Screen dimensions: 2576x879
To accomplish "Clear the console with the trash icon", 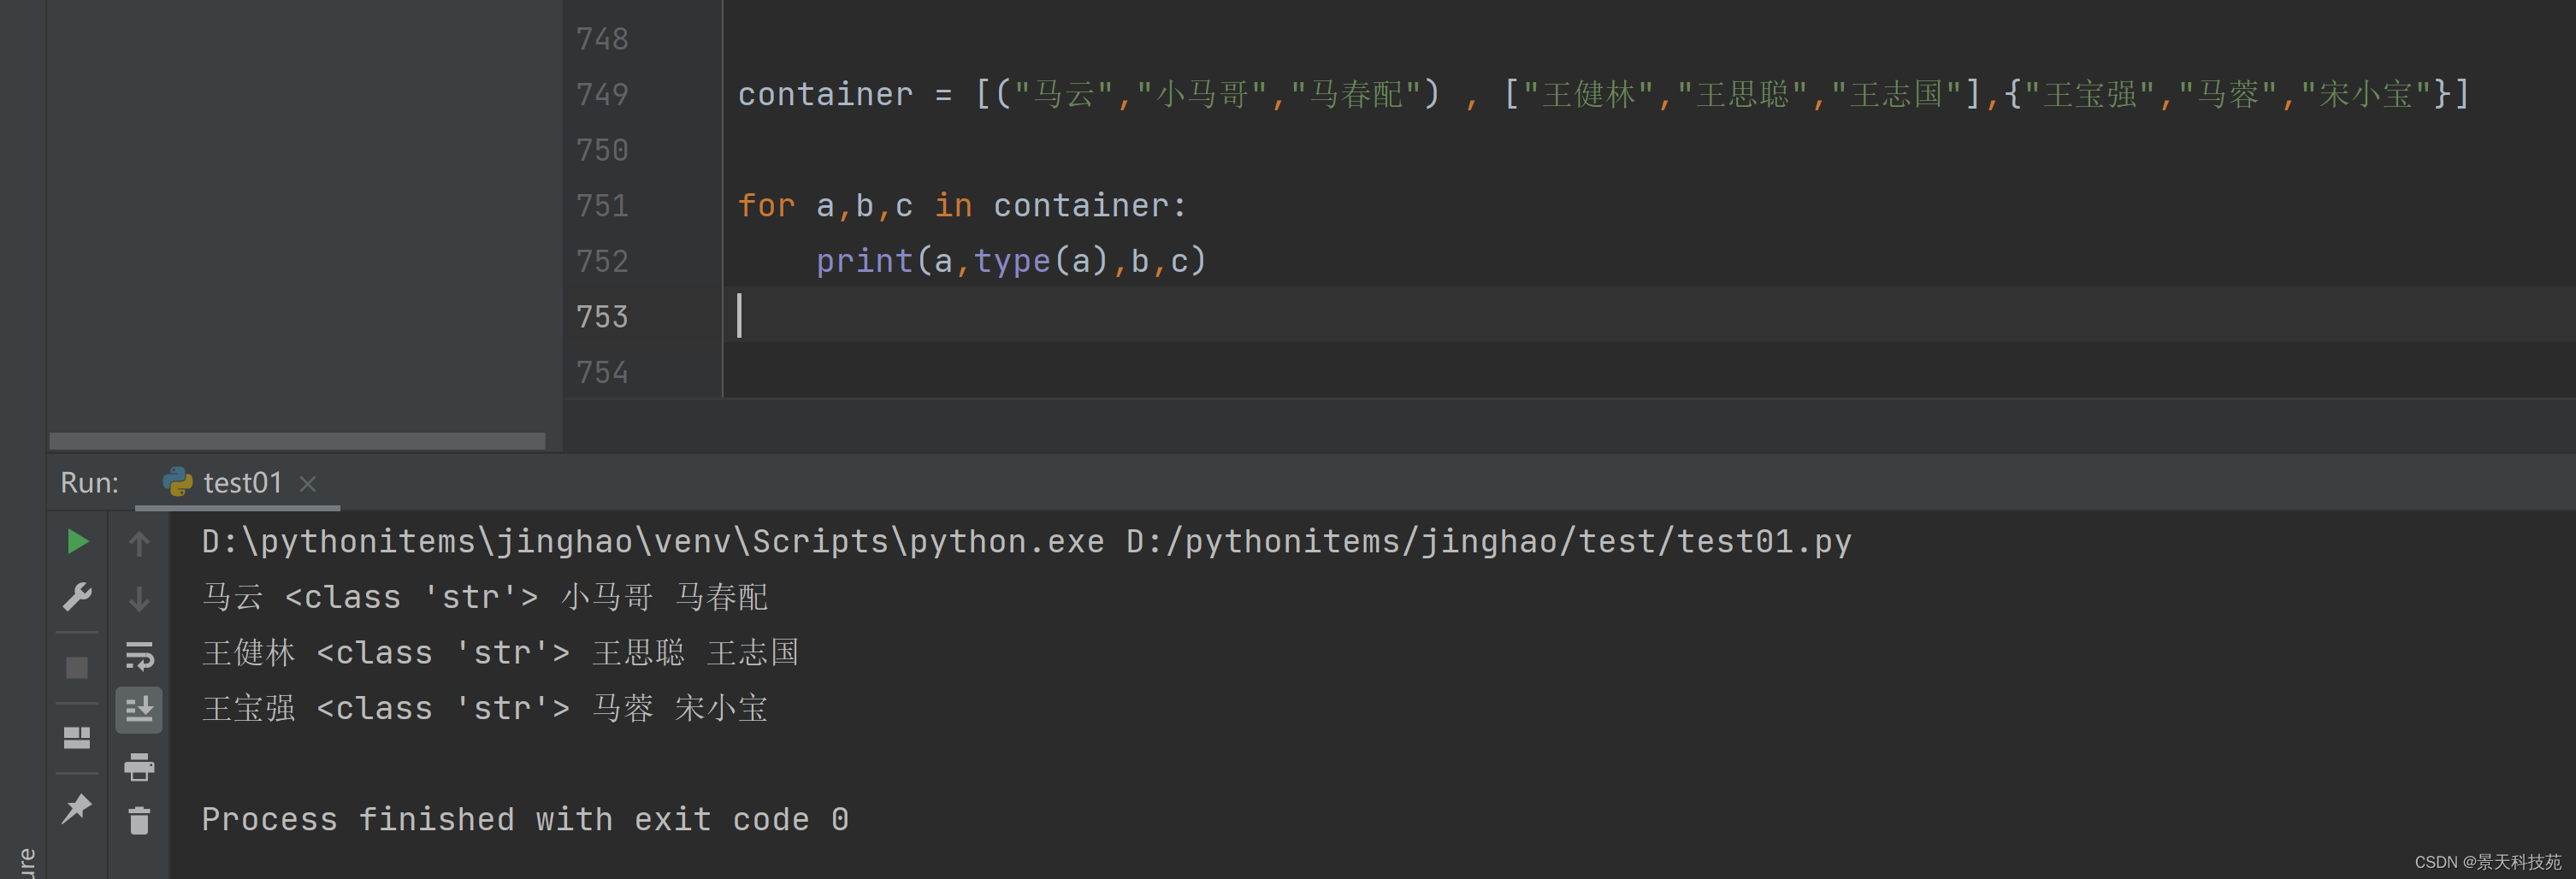I will point(139,821).
